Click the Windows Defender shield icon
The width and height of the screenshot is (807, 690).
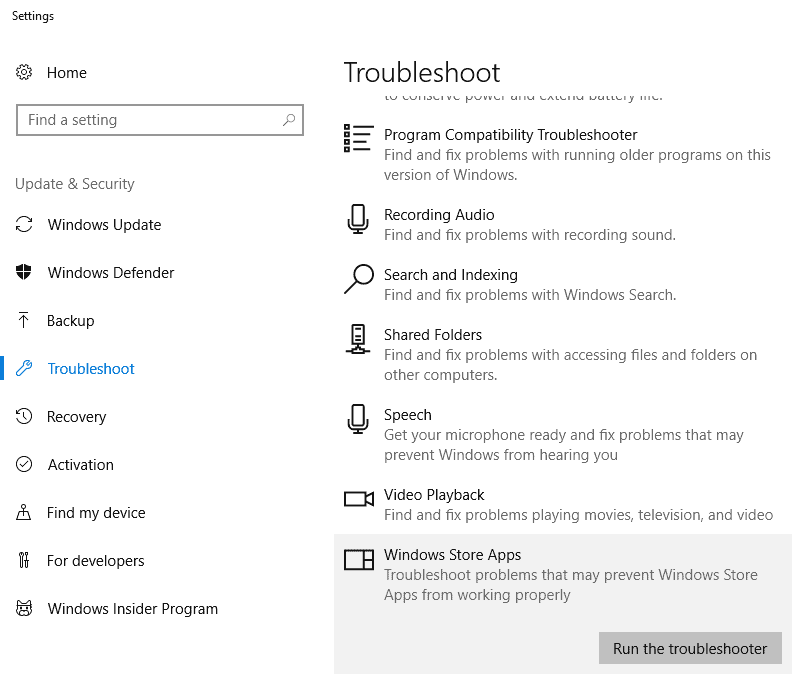click(27, 272)
